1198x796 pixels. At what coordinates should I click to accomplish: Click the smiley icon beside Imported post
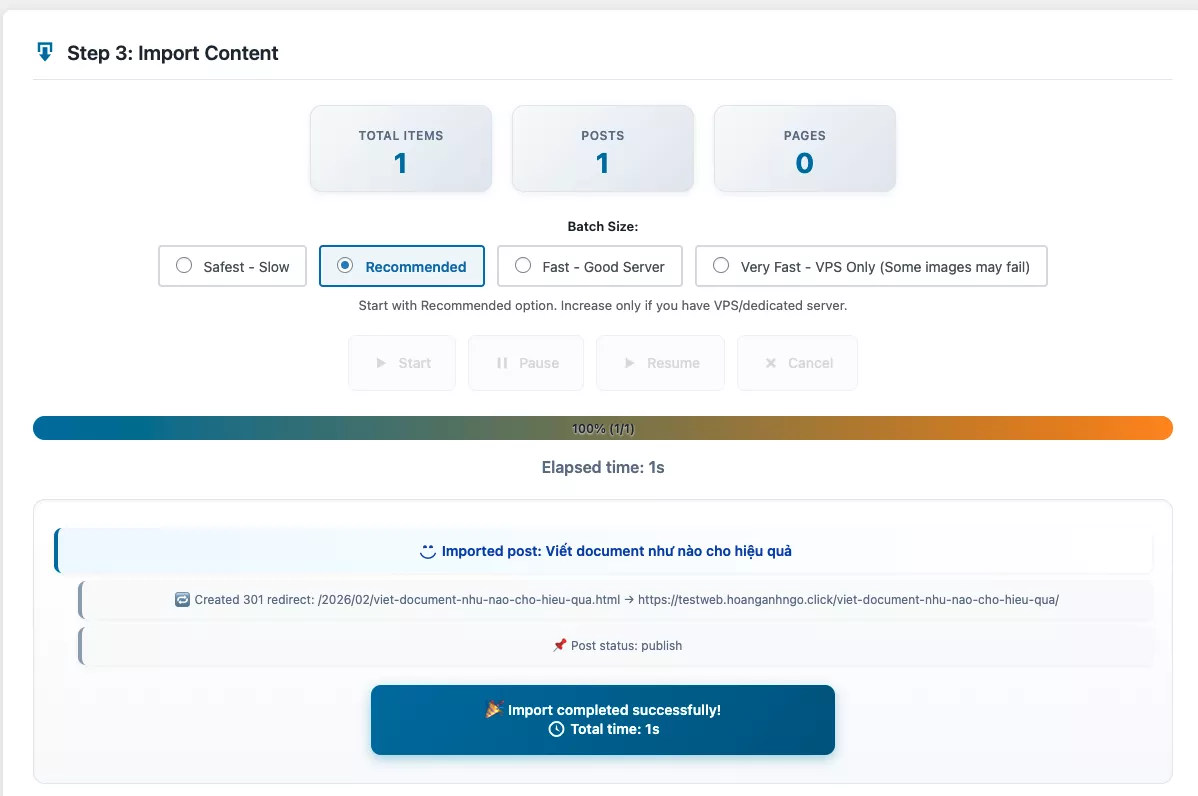427,551
